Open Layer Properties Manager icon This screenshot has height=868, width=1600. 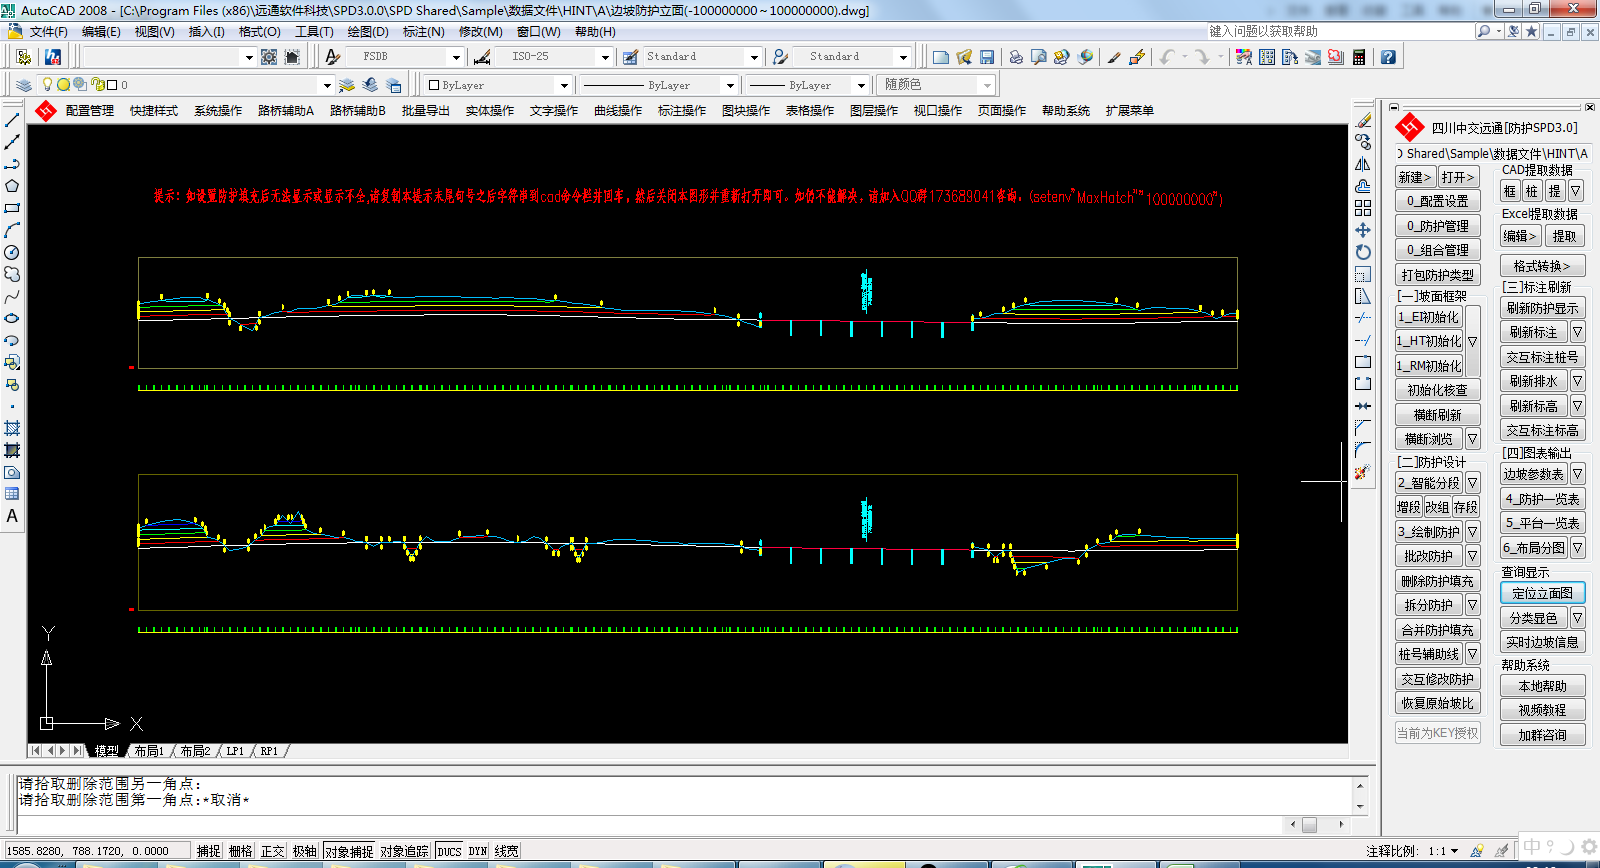pos(24,85)
